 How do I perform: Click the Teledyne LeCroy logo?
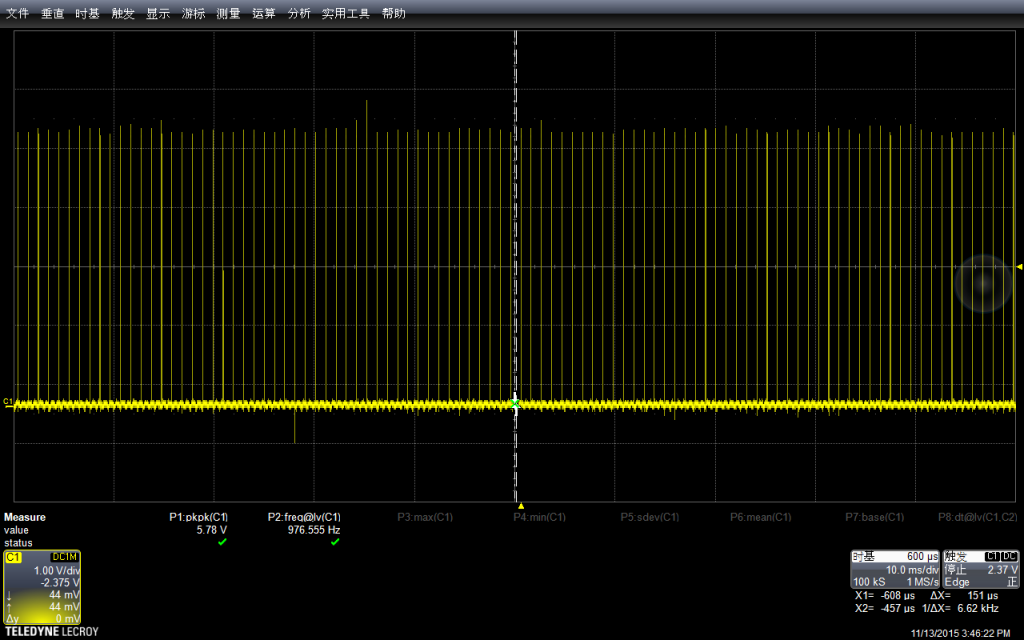point(52,632)
